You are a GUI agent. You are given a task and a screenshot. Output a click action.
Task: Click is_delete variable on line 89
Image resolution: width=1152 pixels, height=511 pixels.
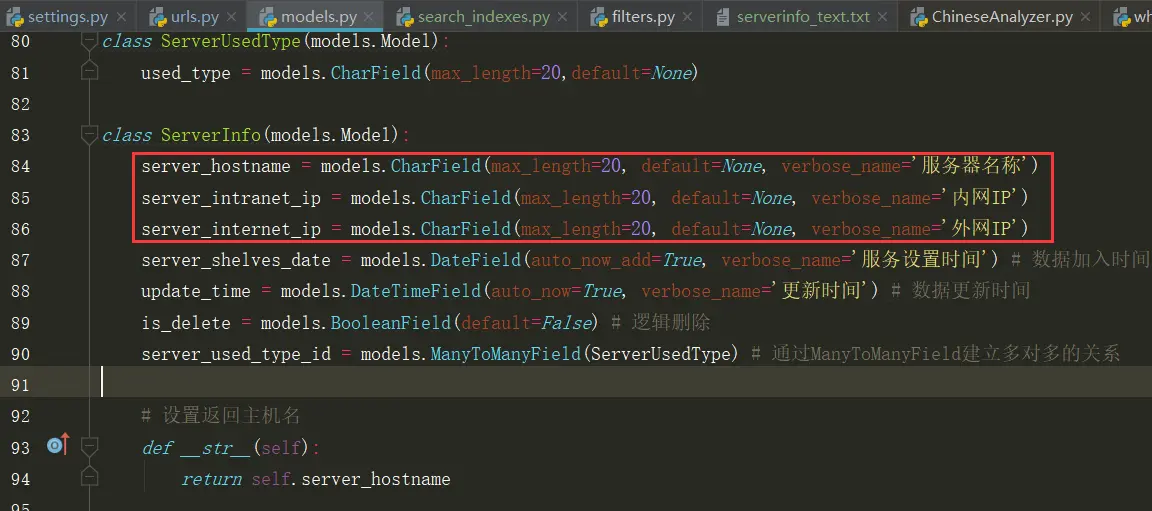pos(186,323)
